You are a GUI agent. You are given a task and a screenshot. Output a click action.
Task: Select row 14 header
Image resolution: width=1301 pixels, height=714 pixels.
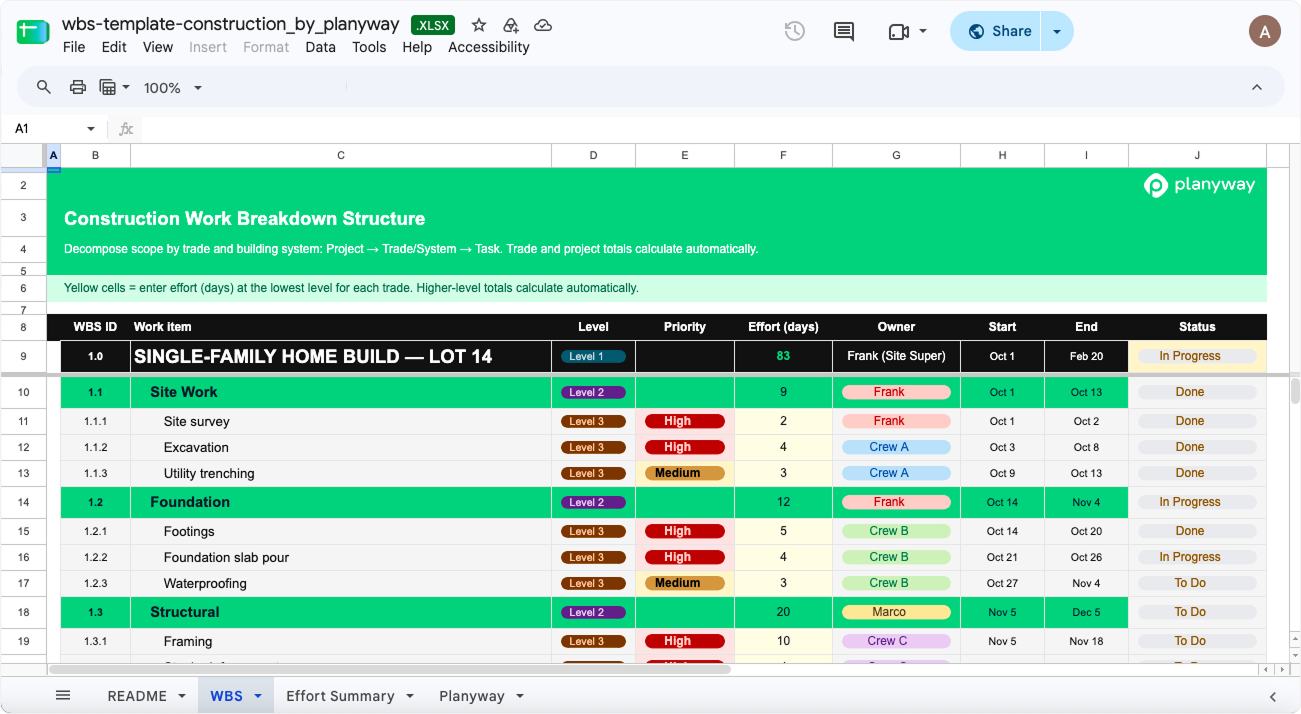[x=23, y=502]
